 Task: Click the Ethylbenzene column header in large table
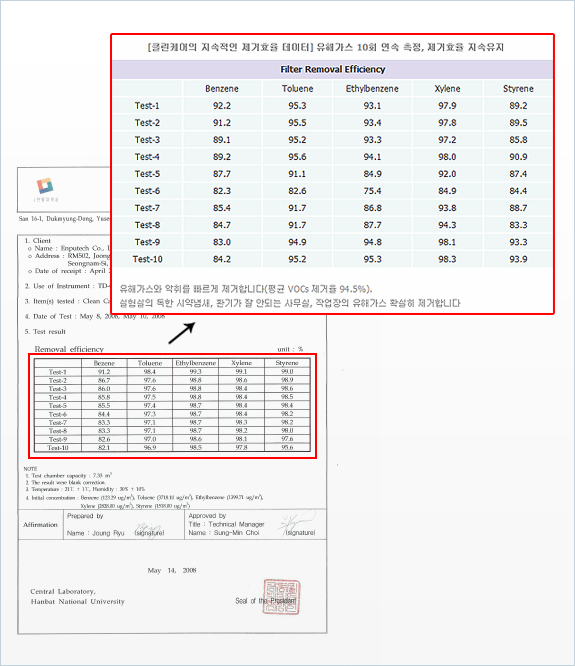(372, 89)
